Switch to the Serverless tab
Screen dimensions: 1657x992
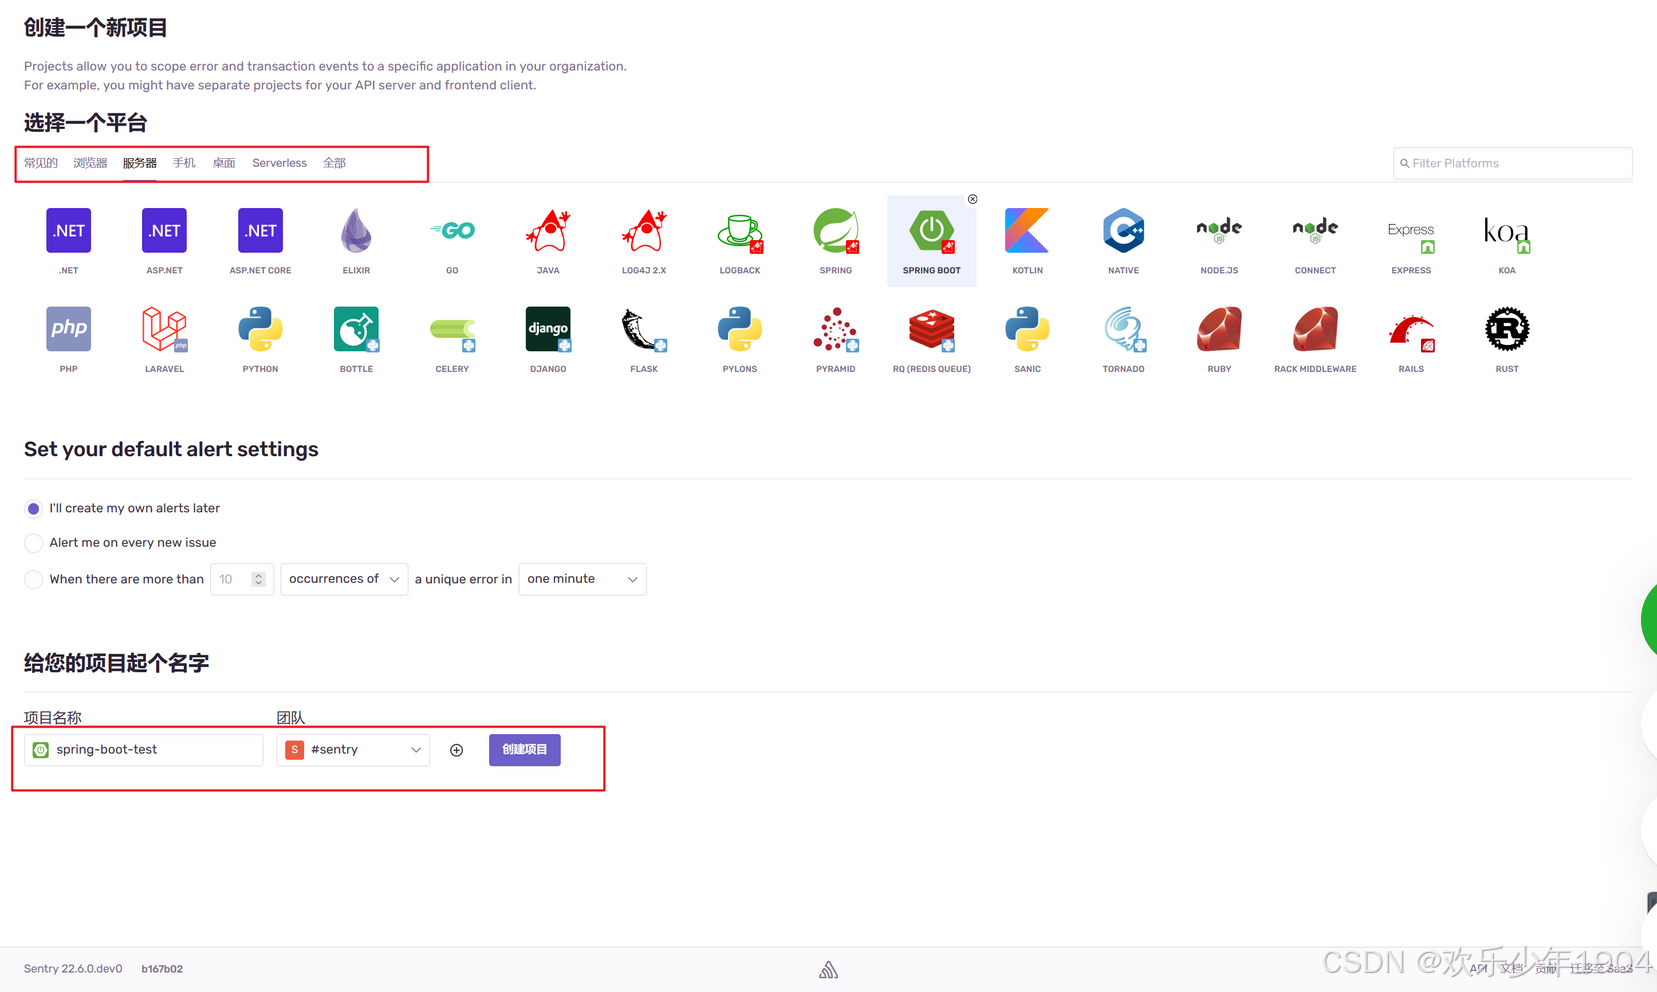(279, 163)
